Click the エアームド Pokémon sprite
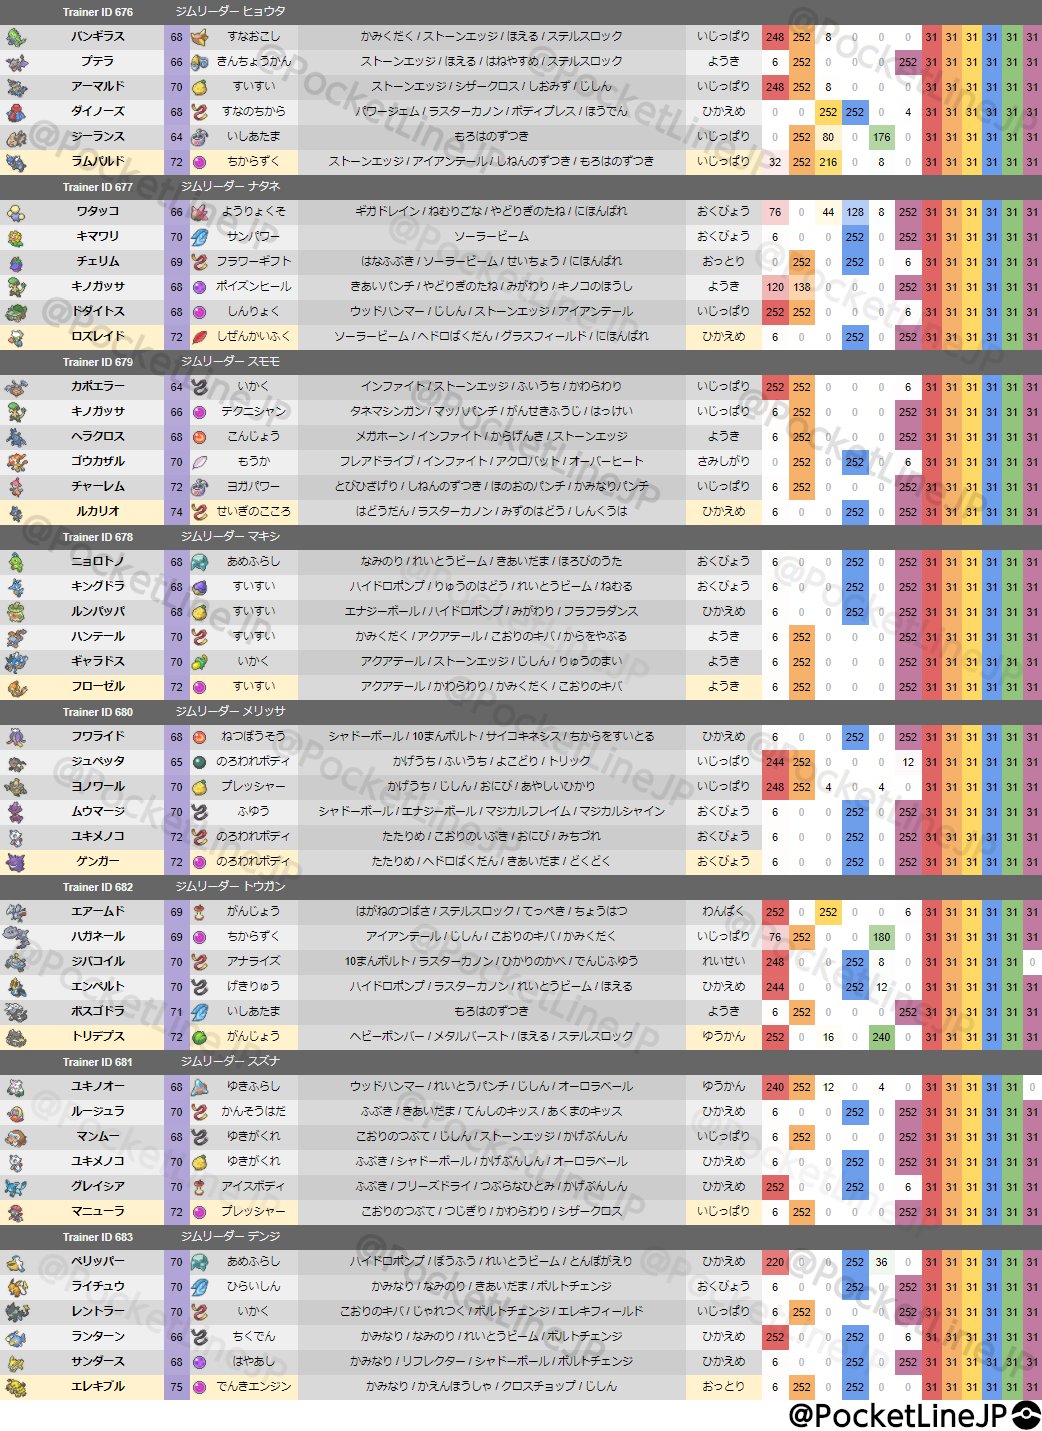The width and height of the screenshot is (1042, 1431). tap(16, 912)
